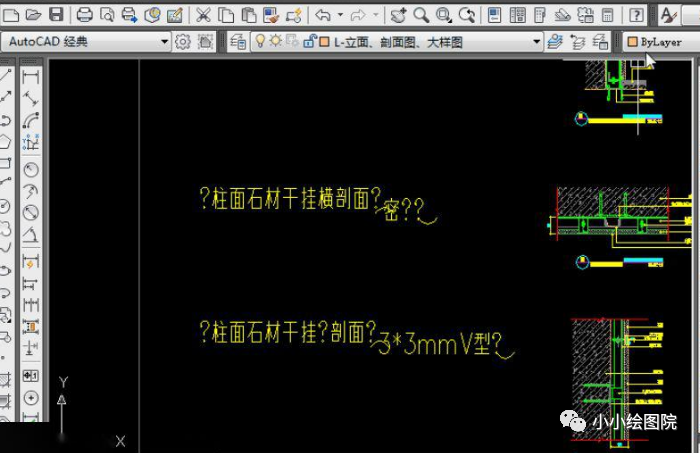Click the bottom vertical section drawing

[617, 383]
